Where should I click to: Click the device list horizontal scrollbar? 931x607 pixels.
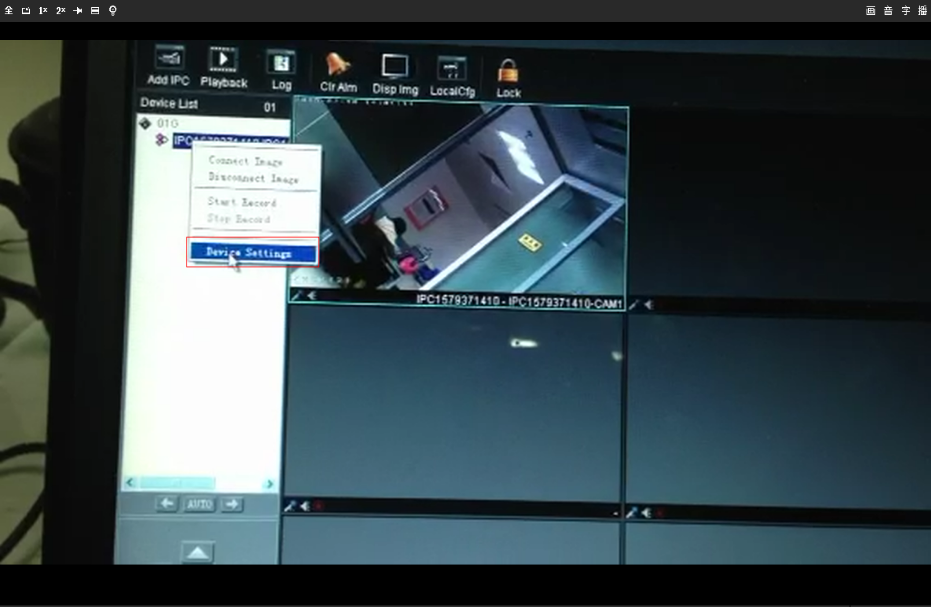click(x=199, y=484)
